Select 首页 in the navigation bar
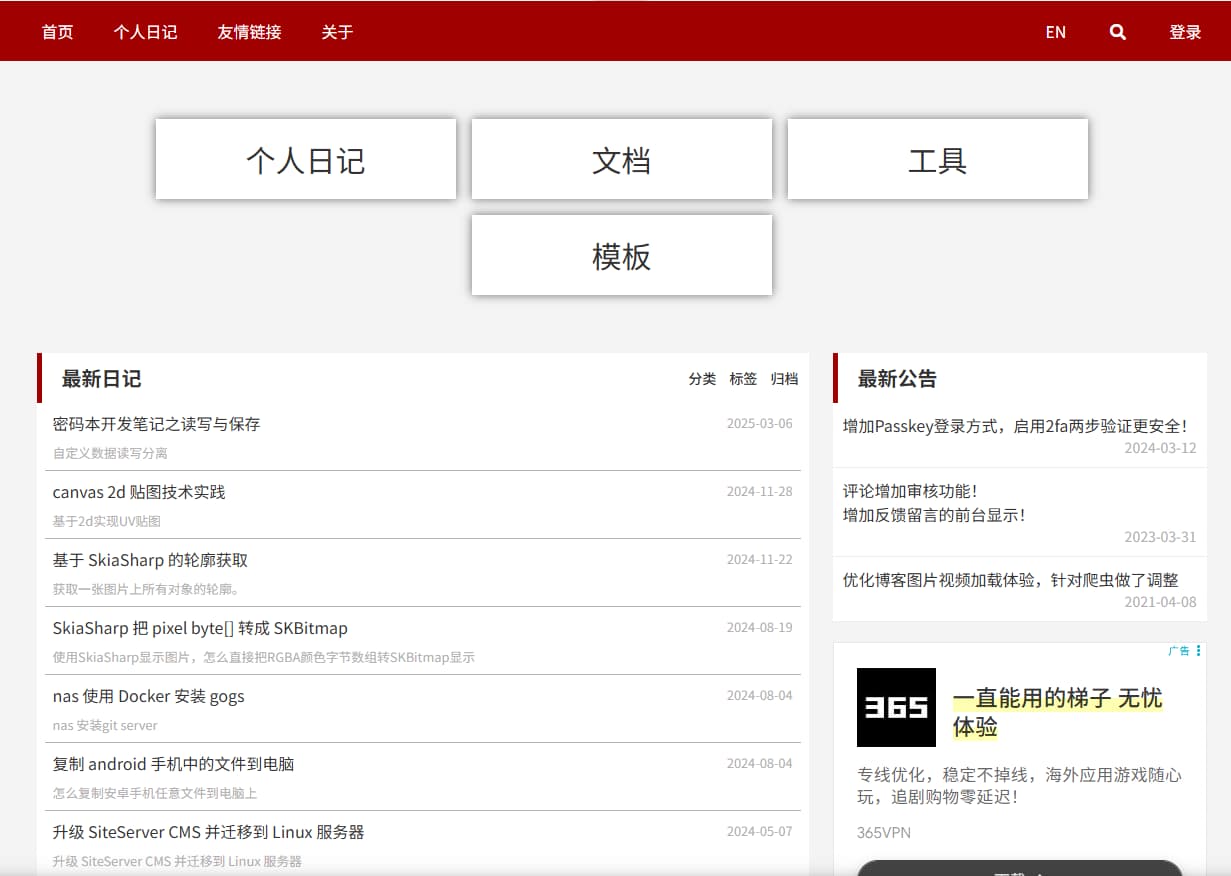This screenshot has width=1231, height=876. point(56,31)
